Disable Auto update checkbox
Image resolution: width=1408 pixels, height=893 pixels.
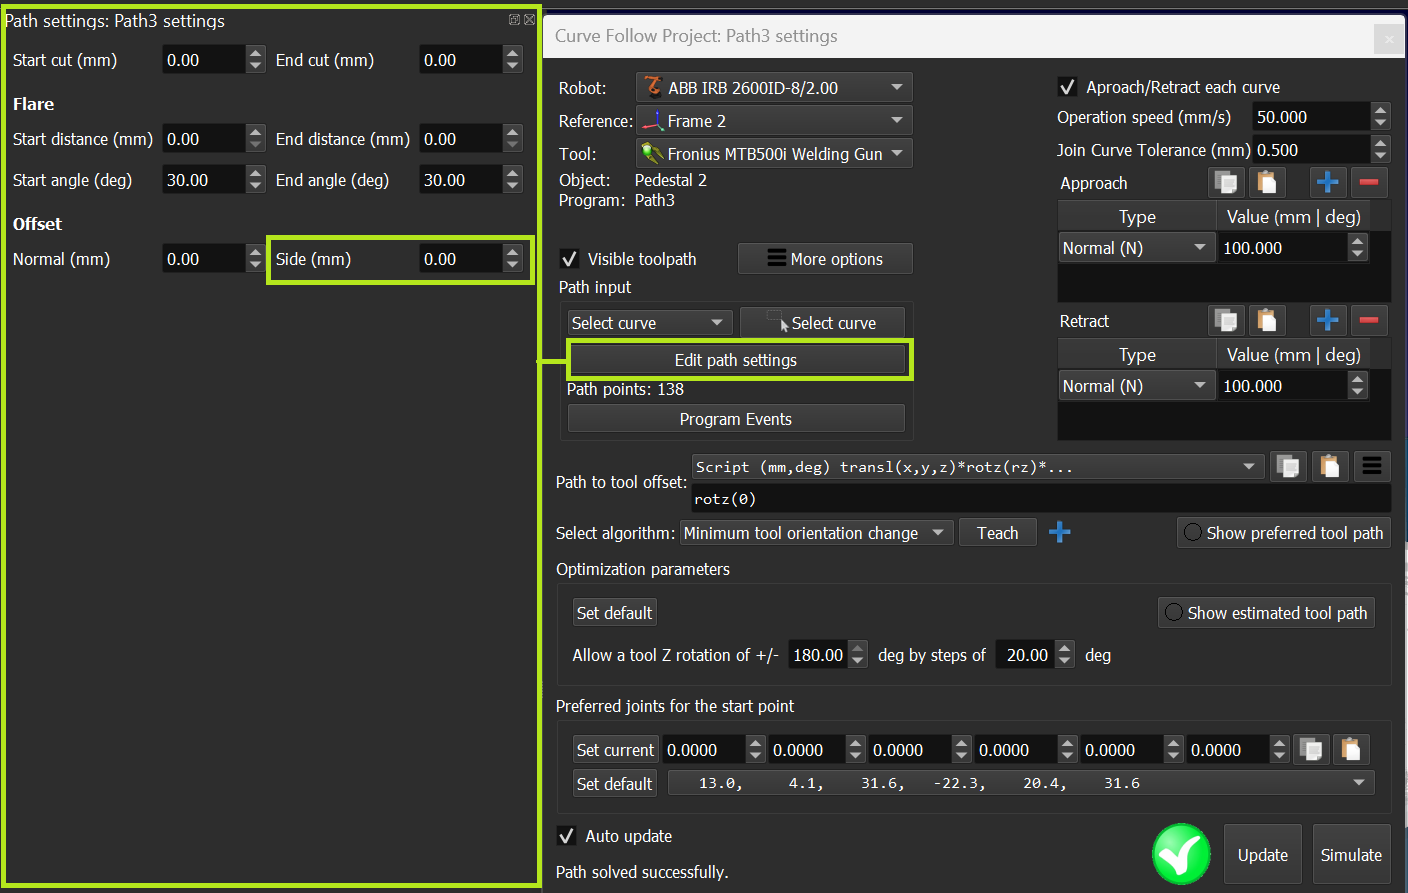tap(567, 836)
